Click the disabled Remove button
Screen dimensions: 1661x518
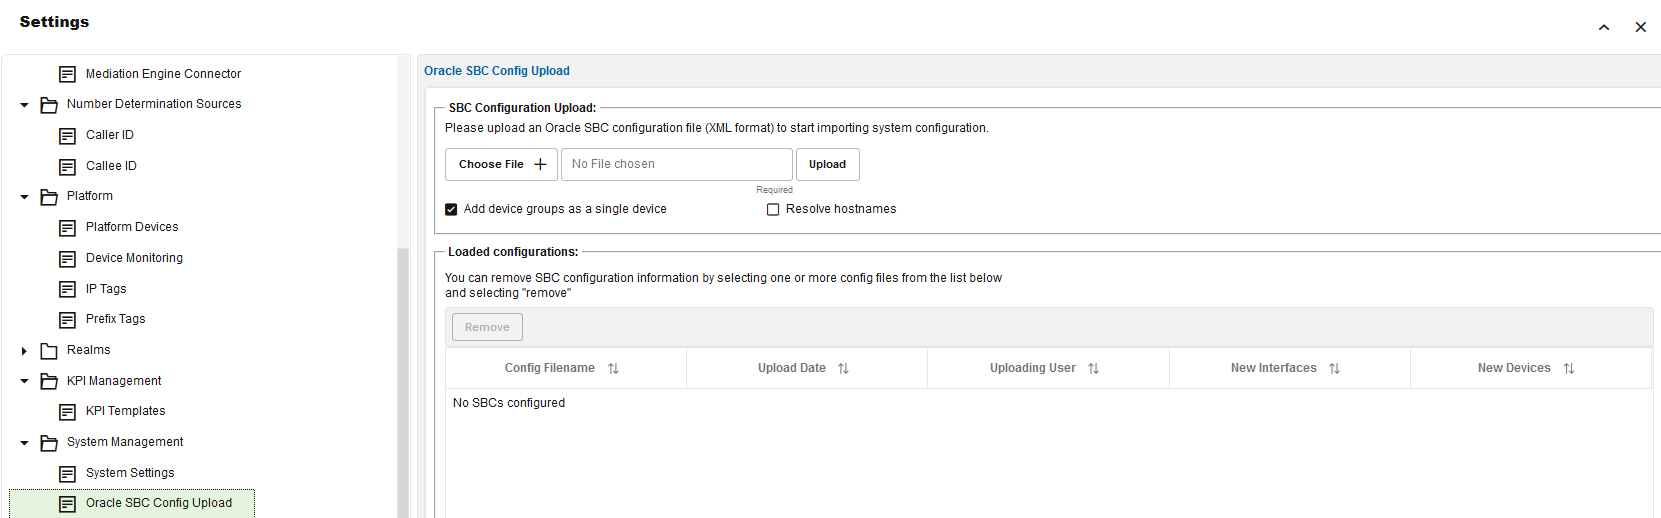click(487, 327)
